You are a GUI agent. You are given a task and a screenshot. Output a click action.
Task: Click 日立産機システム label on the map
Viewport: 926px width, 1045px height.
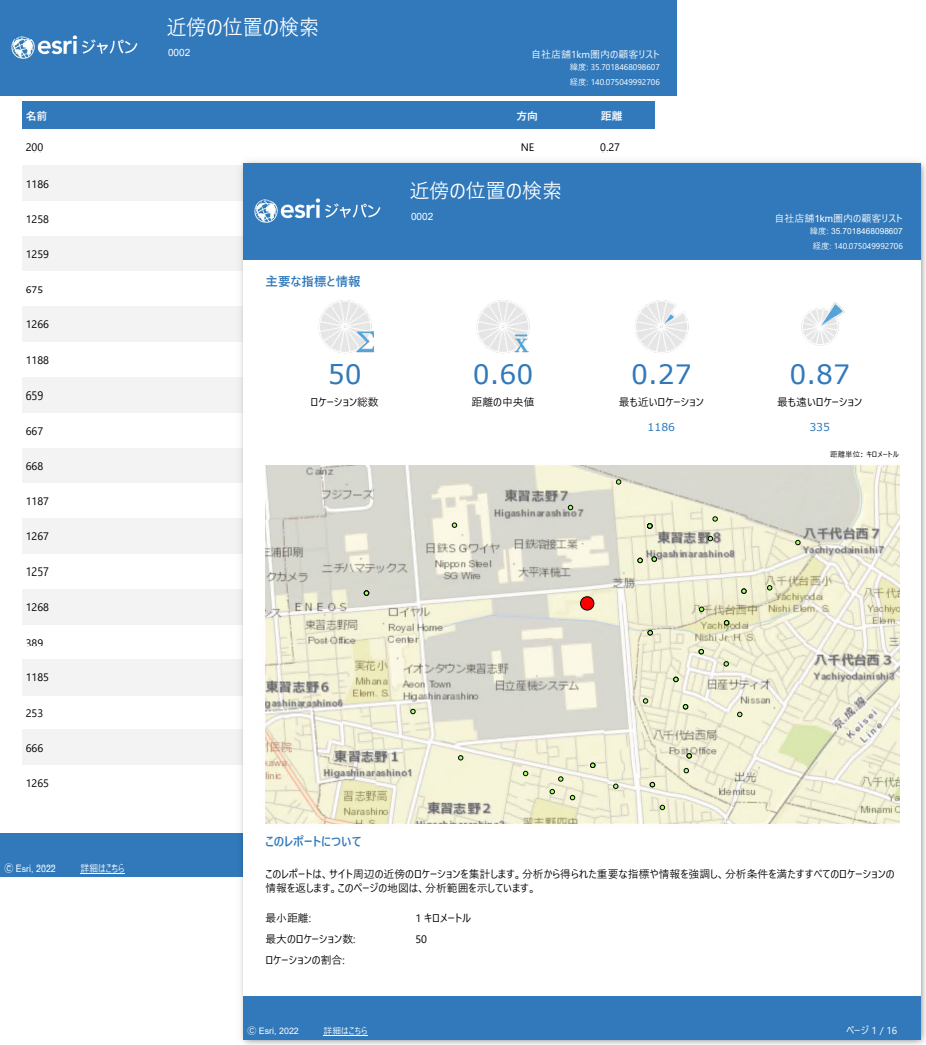(x=537, y=686)
